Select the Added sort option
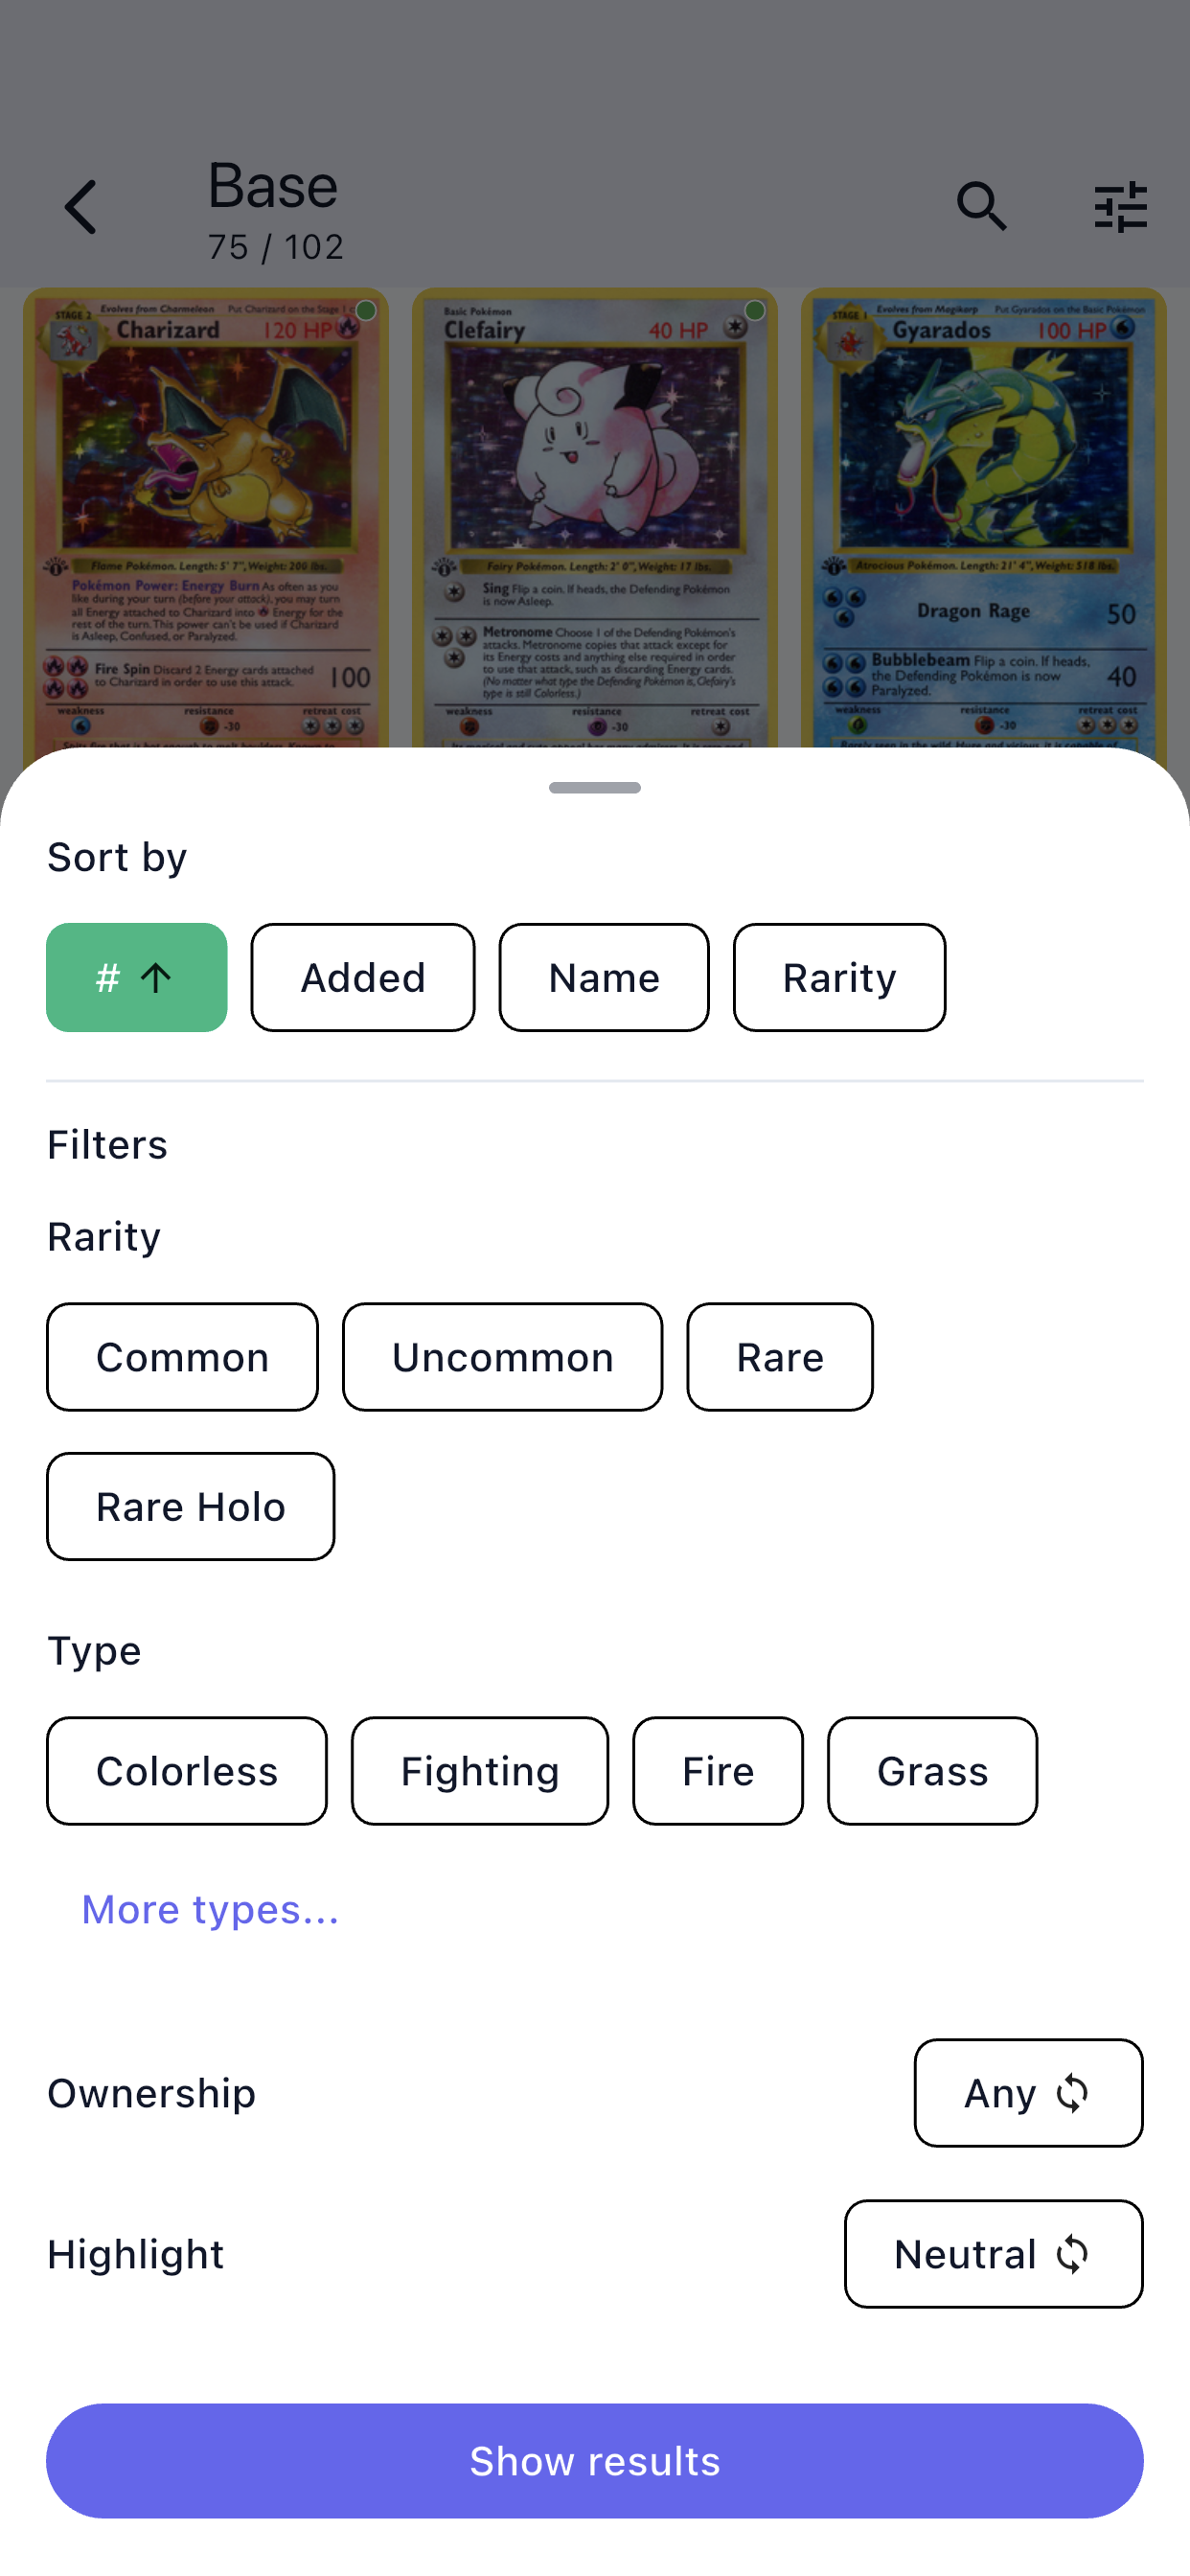The image size is (1190, 2576). pos(362,977)
